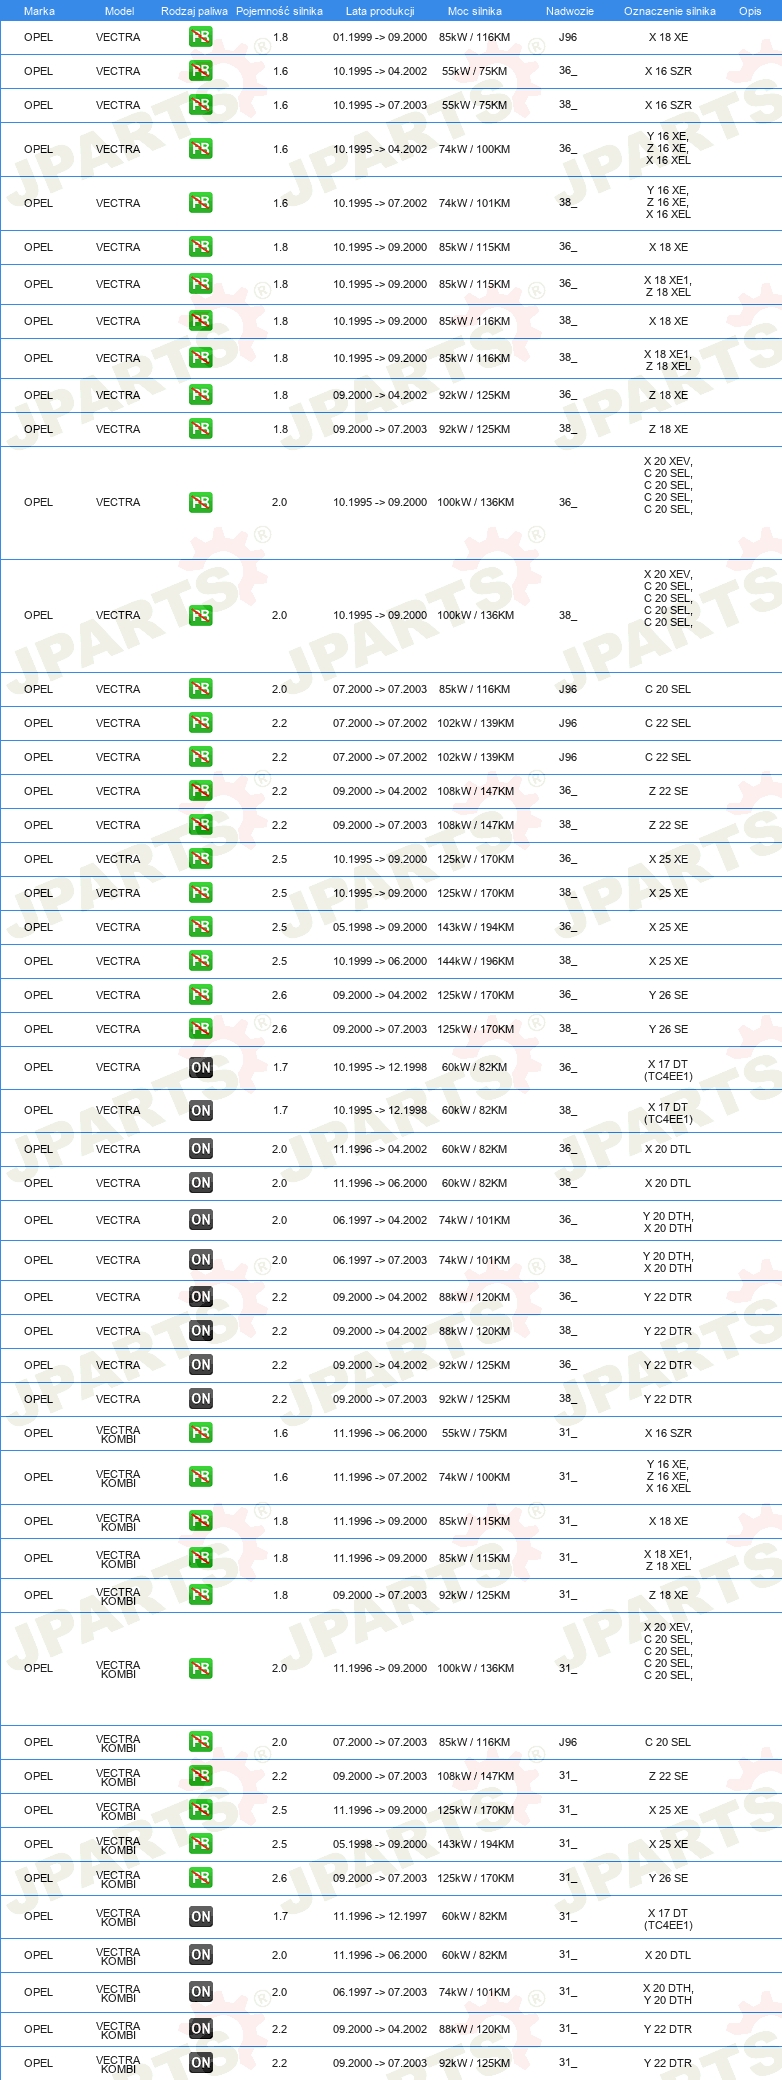This screenshot has height=2080, width=782.
Task: Select the '11.1996 -> 12.1997' production years cell
Action: [x=380, y=1917]
